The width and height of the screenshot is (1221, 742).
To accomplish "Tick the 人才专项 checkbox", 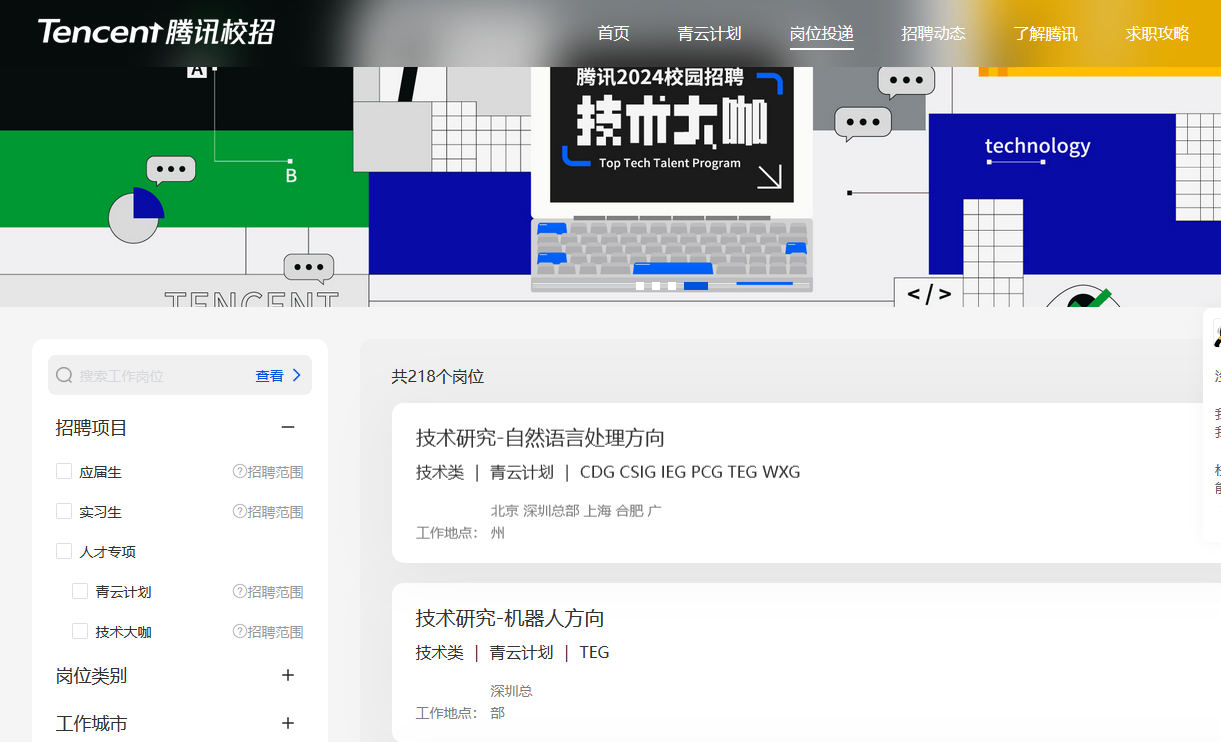I will click(x=64, y=551).
